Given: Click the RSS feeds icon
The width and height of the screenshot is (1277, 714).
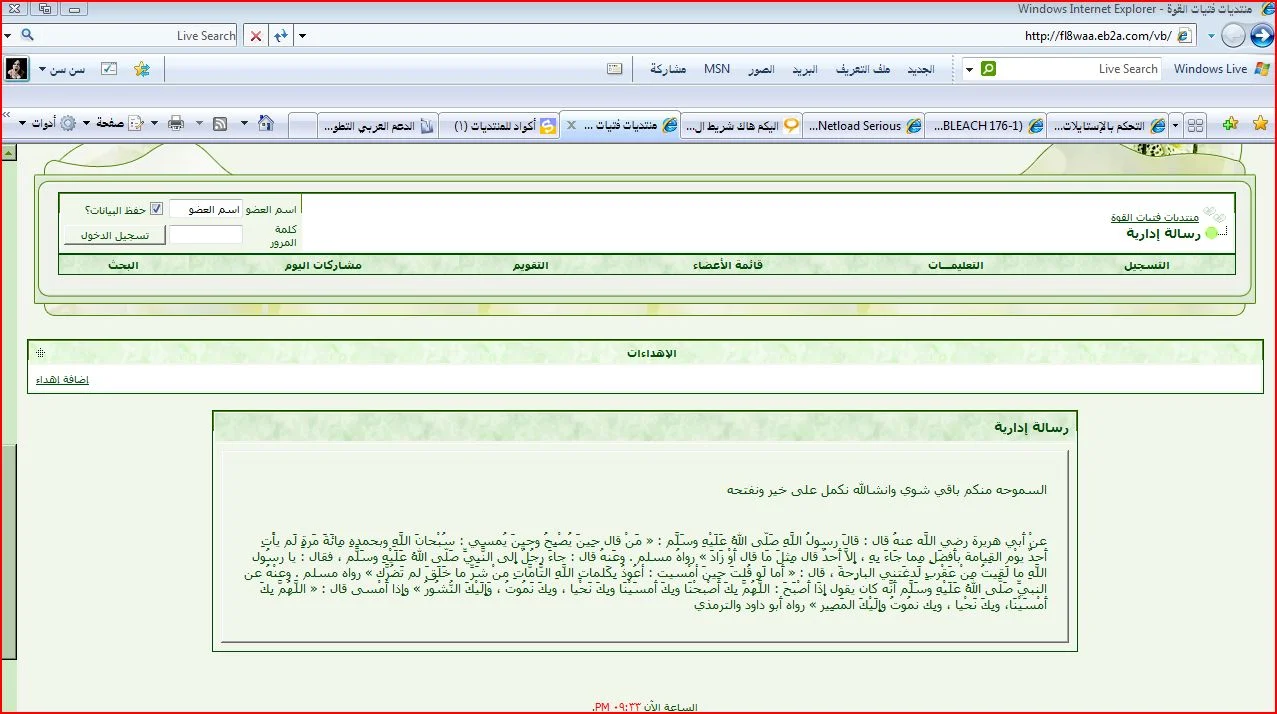Looking at the screenshot, I should click(219, 124).
